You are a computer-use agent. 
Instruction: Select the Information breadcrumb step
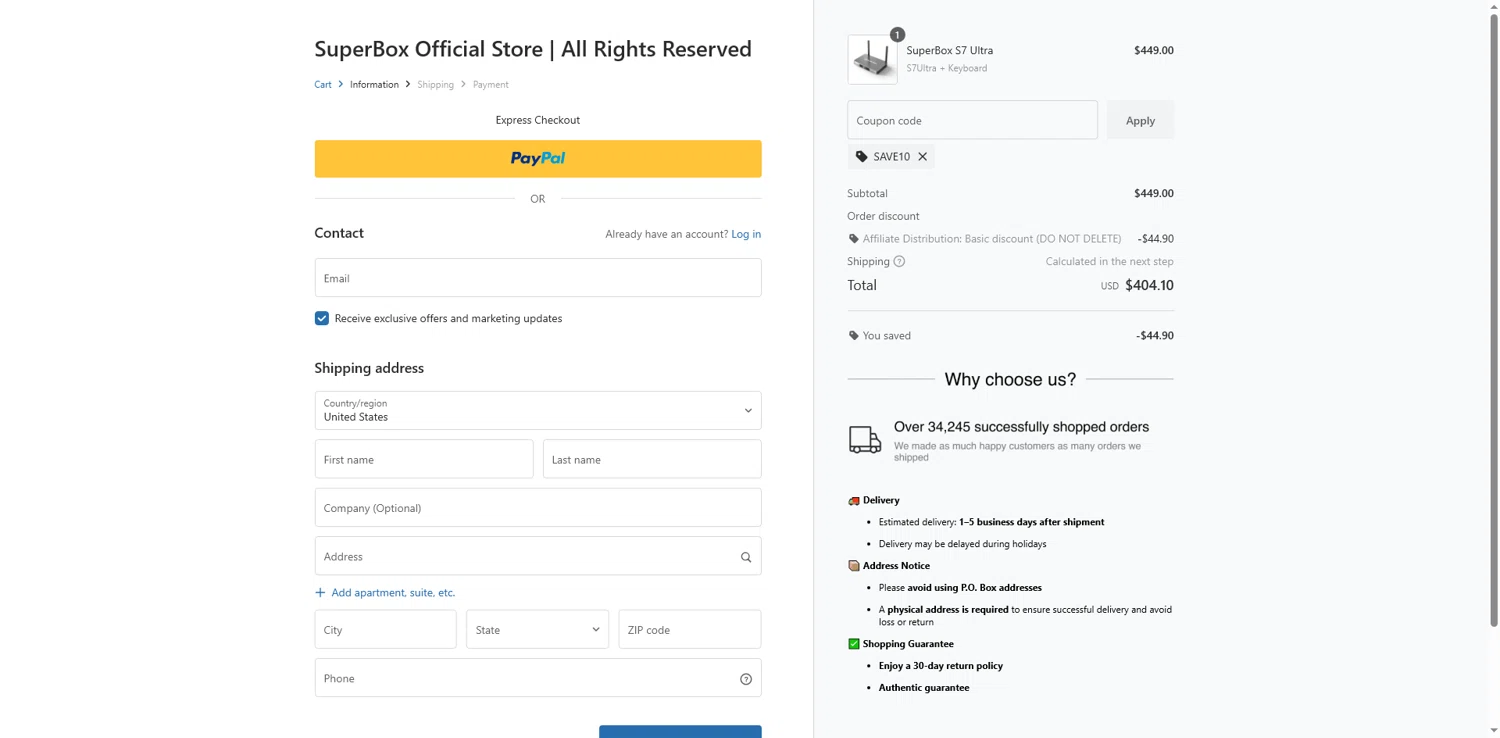click(x=374, y=85)
